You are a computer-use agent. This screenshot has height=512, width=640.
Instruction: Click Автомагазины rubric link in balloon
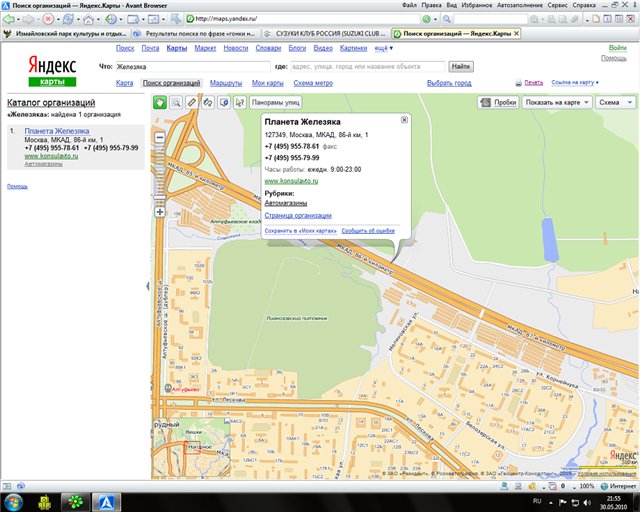pyautogui.click(x=286, y=203)
